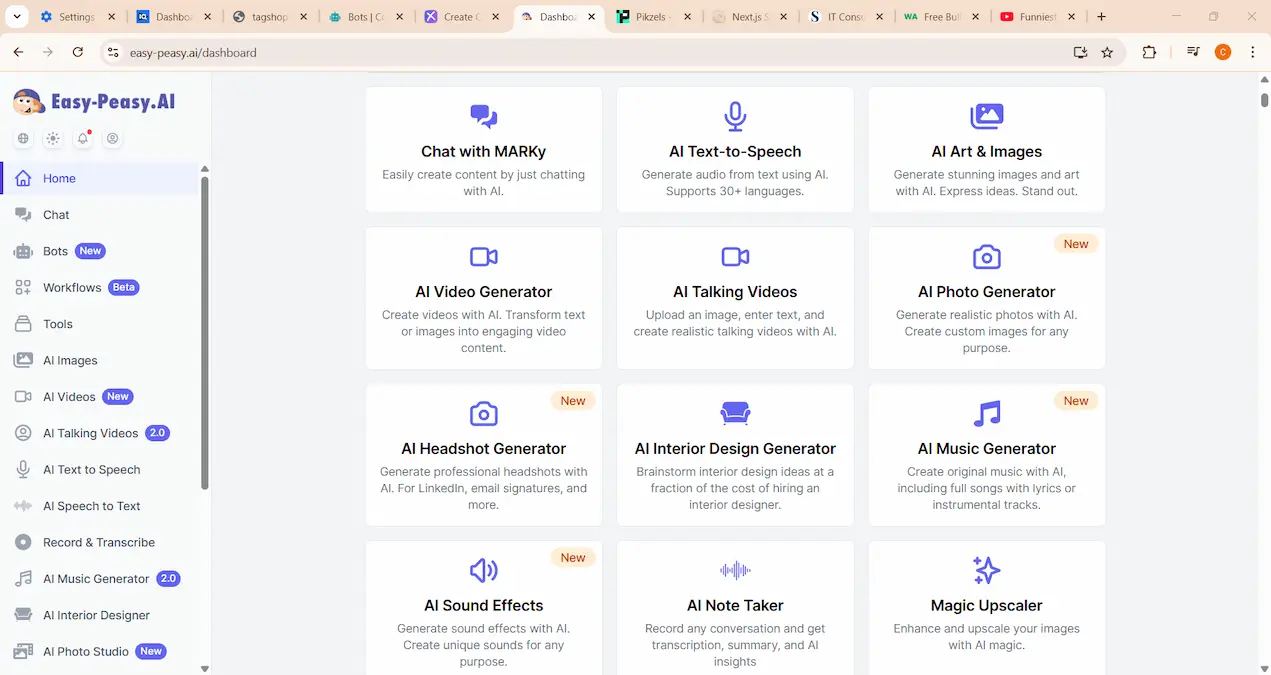The height and width of the screenshot is (675, 1271).
Task: Select the AI Interior Design sofa icon
Action: (735, 414)
